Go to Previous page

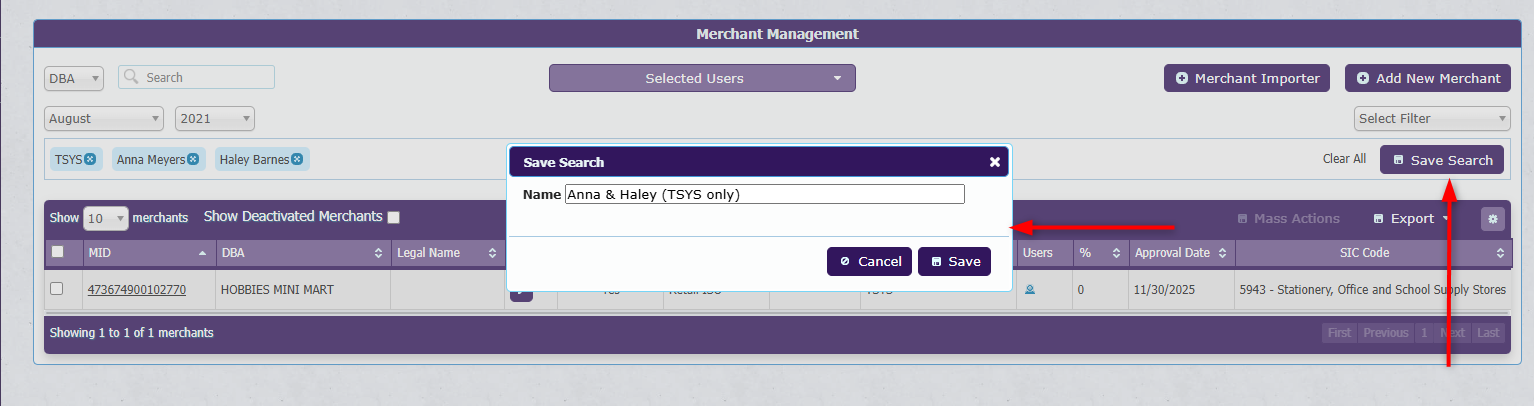[1386, 333]
